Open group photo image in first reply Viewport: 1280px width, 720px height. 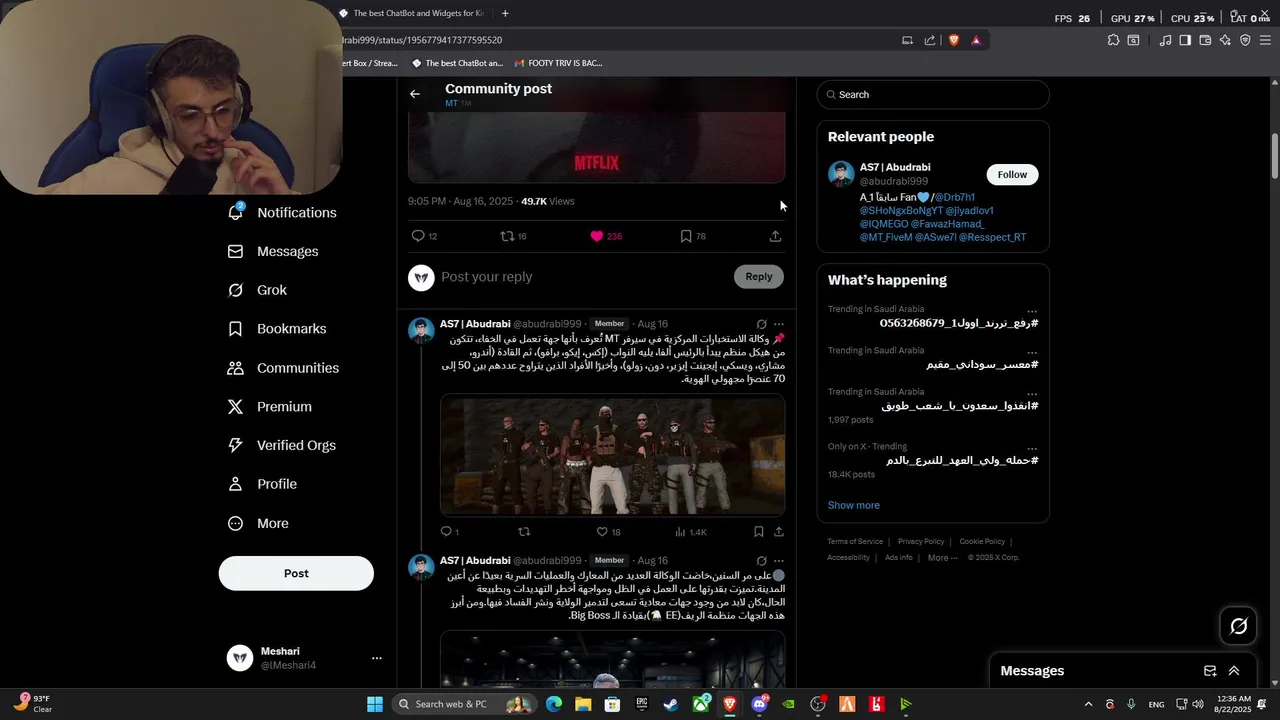(x=612, y=455)
